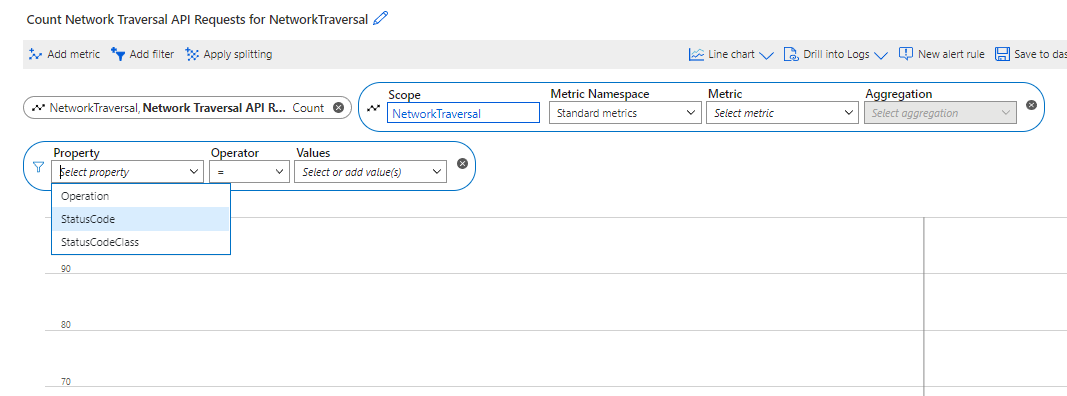Viewport: 1067px width, 396px height.
Task: Remove the NetworkTraversal Count metric pill
Action: coord(338,108)
